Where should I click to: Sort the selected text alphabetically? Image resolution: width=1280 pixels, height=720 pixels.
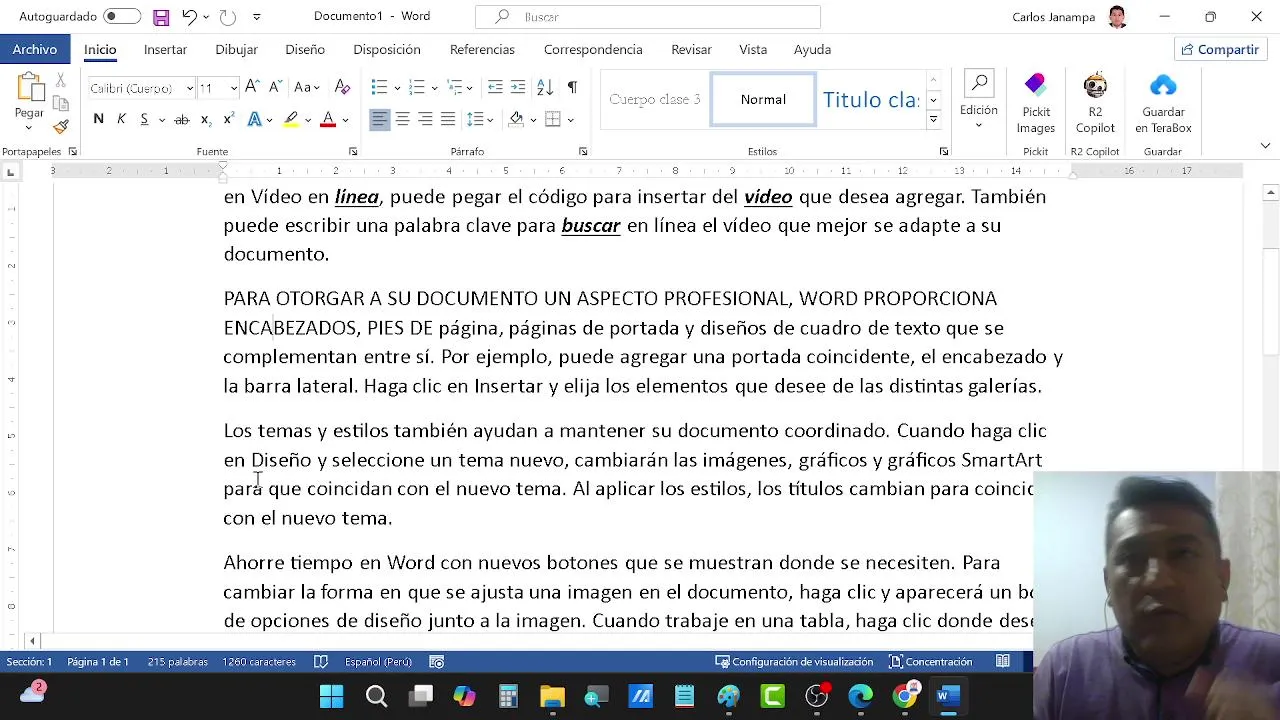tap(545, 87)
